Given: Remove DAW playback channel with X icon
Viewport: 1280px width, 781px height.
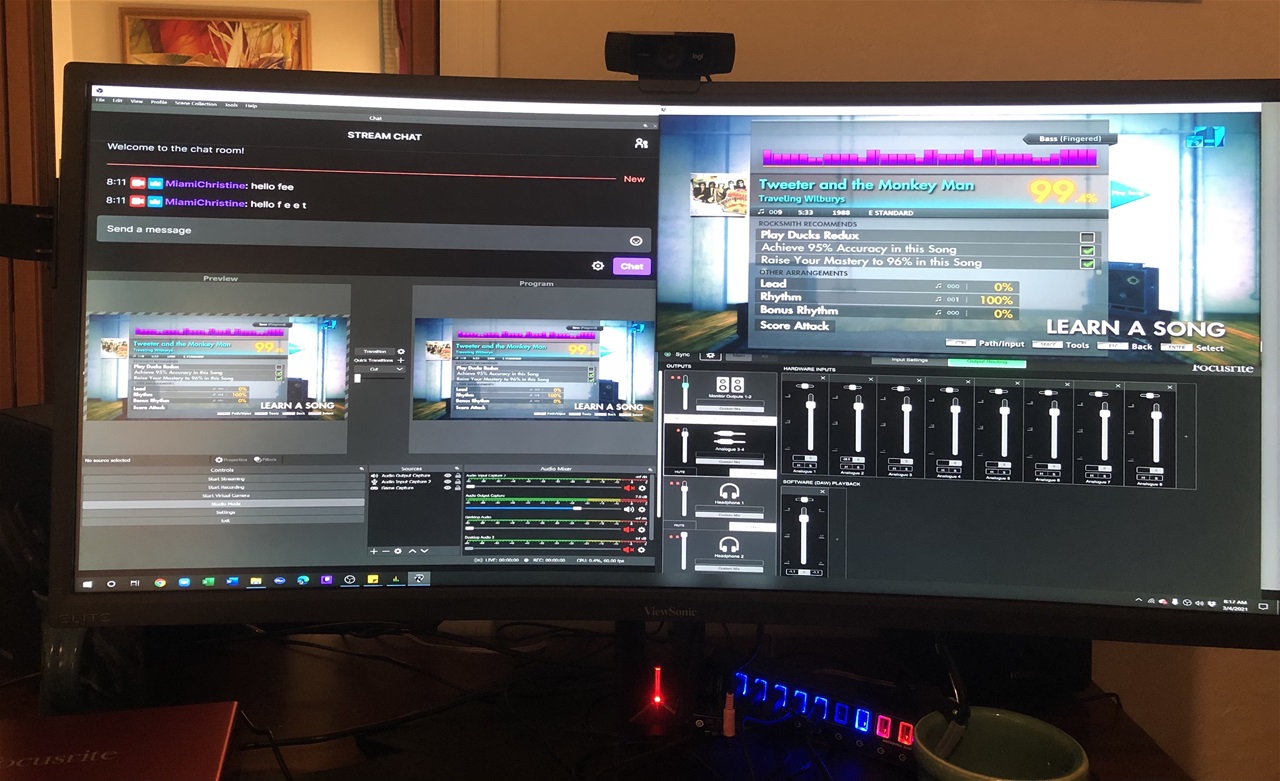Looking at the screenshot, I should tap(822, 491).
